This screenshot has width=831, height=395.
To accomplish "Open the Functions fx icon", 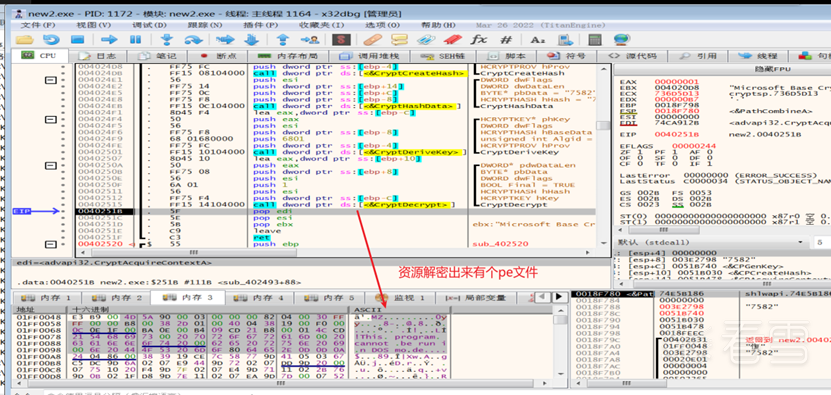I will click(479, 39).
